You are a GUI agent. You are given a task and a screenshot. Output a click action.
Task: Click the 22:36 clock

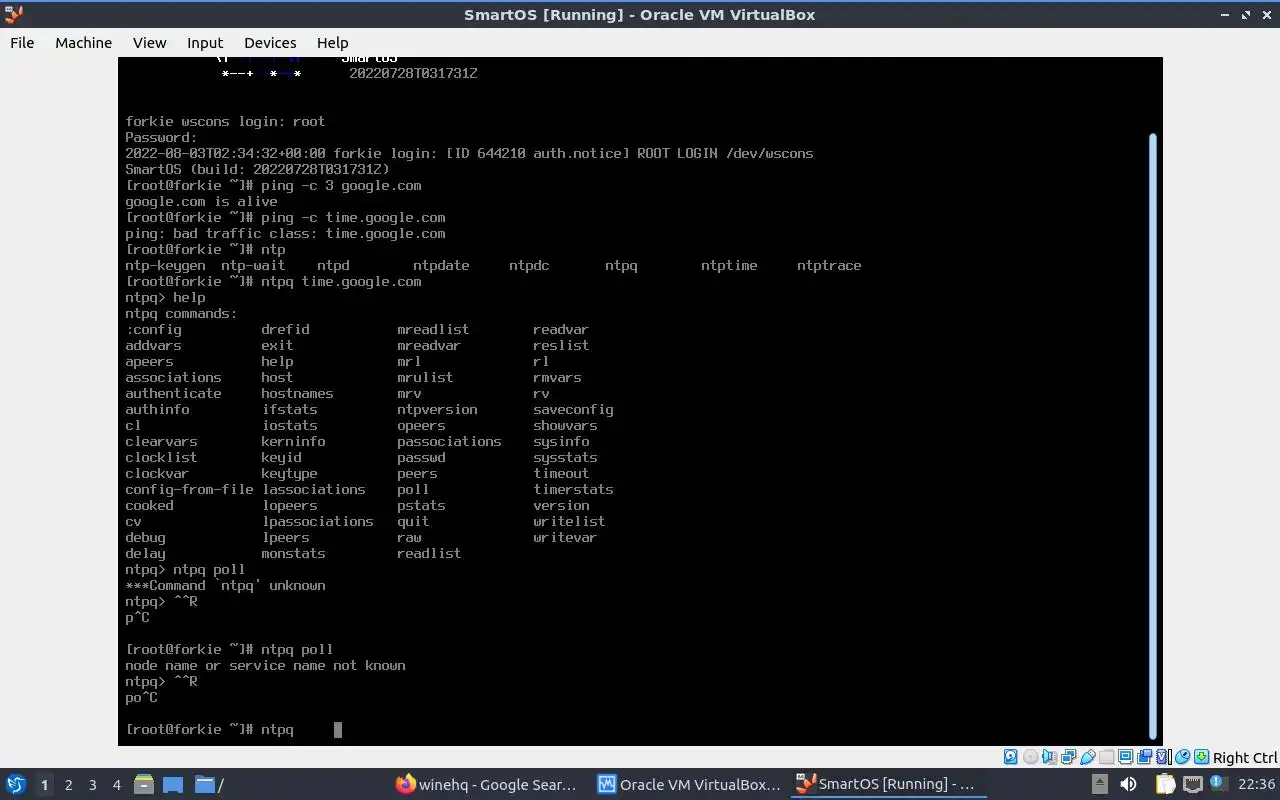pyautogui.click(x=1256, y=784)
